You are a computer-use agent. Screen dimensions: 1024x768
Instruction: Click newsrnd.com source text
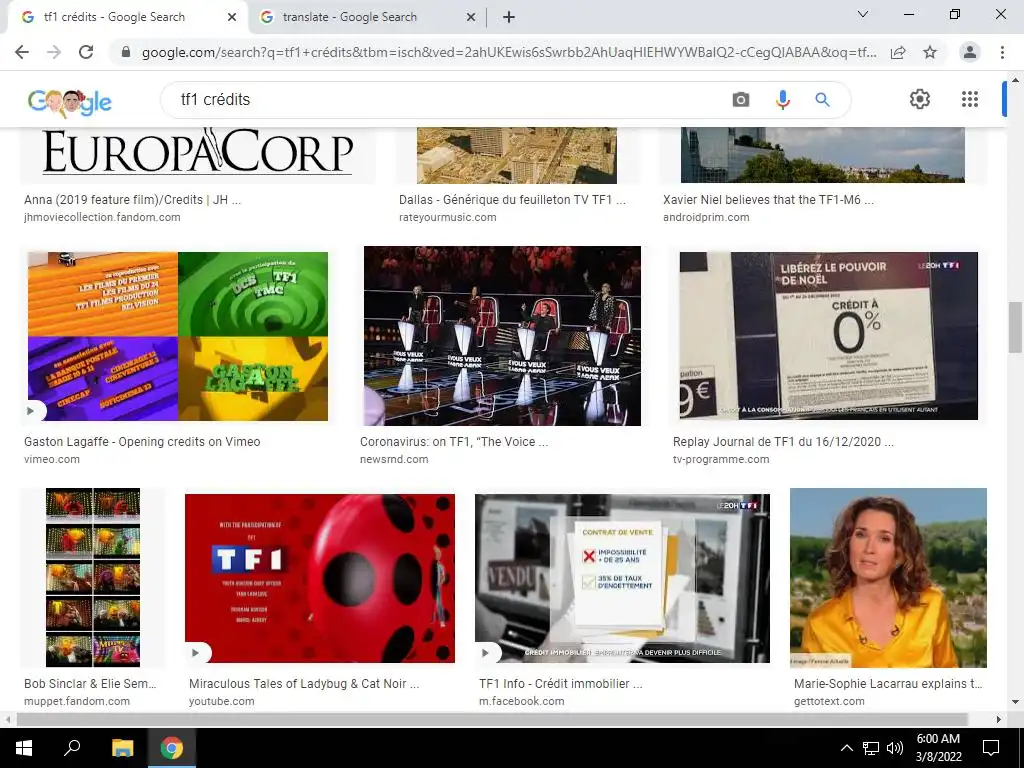pos(394,459)
